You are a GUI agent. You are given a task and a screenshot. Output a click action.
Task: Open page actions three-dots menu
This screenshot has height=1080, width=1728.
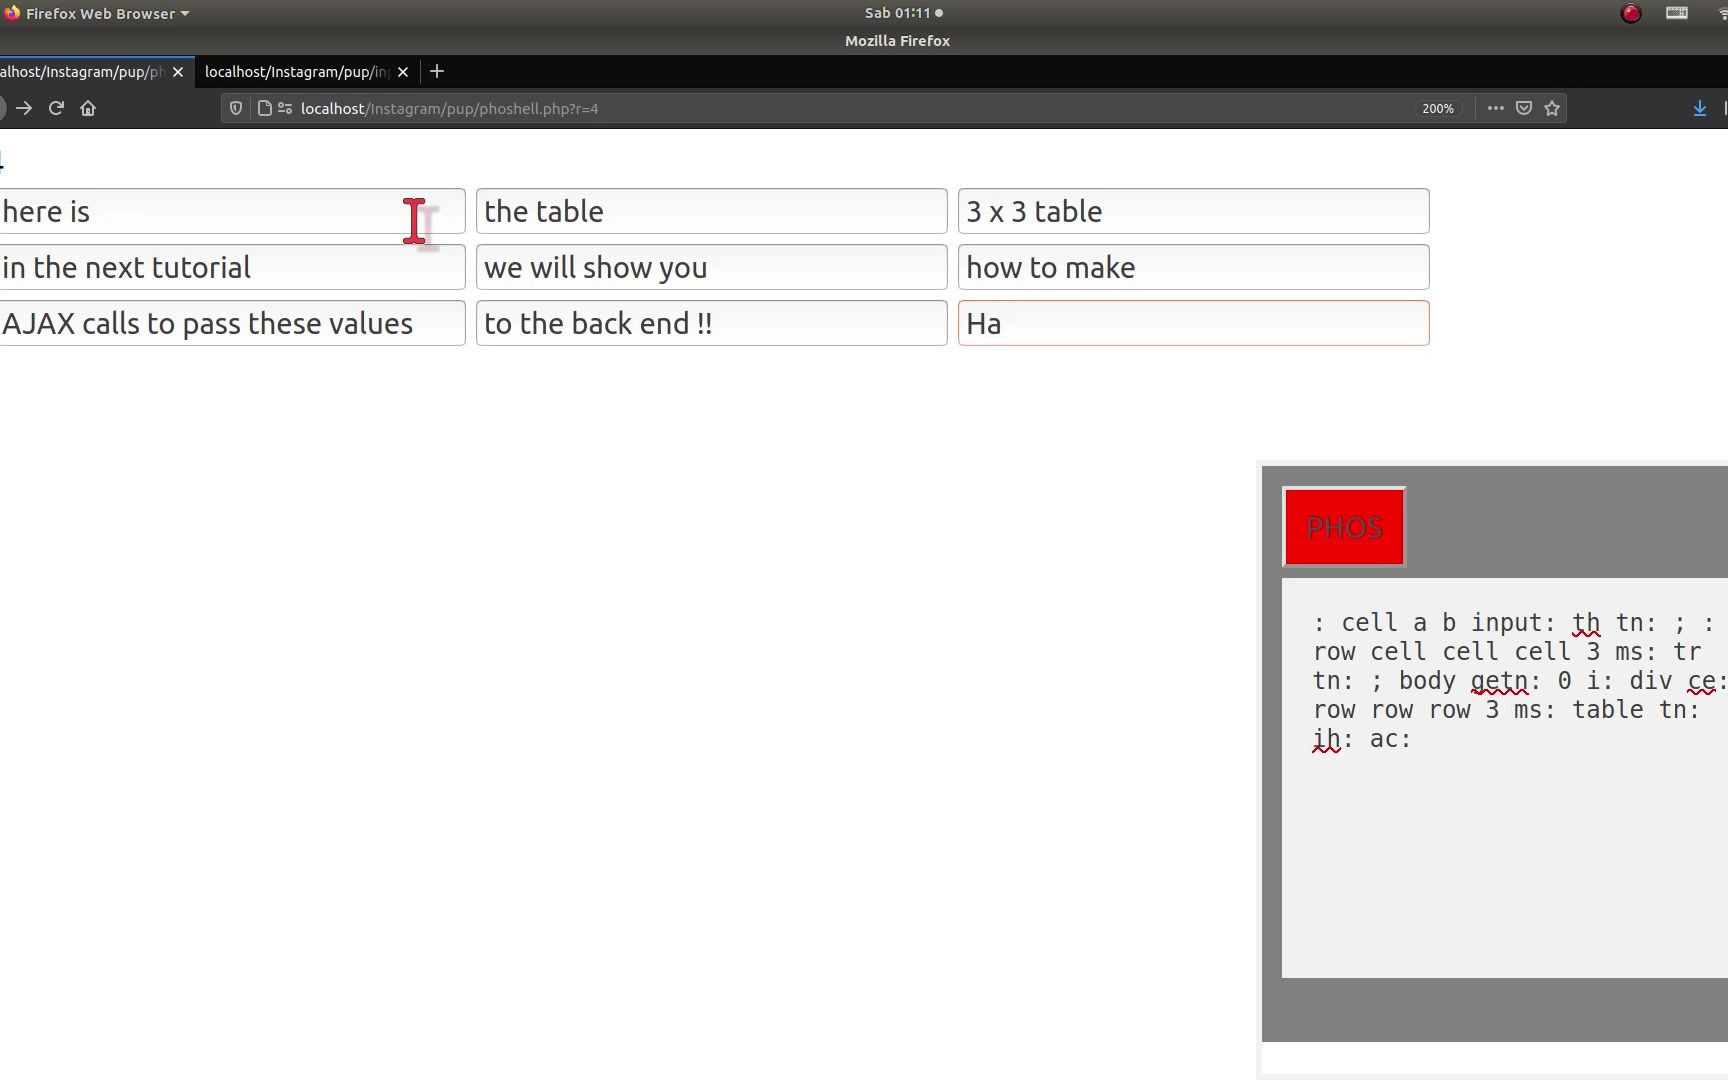[1495, 108]
